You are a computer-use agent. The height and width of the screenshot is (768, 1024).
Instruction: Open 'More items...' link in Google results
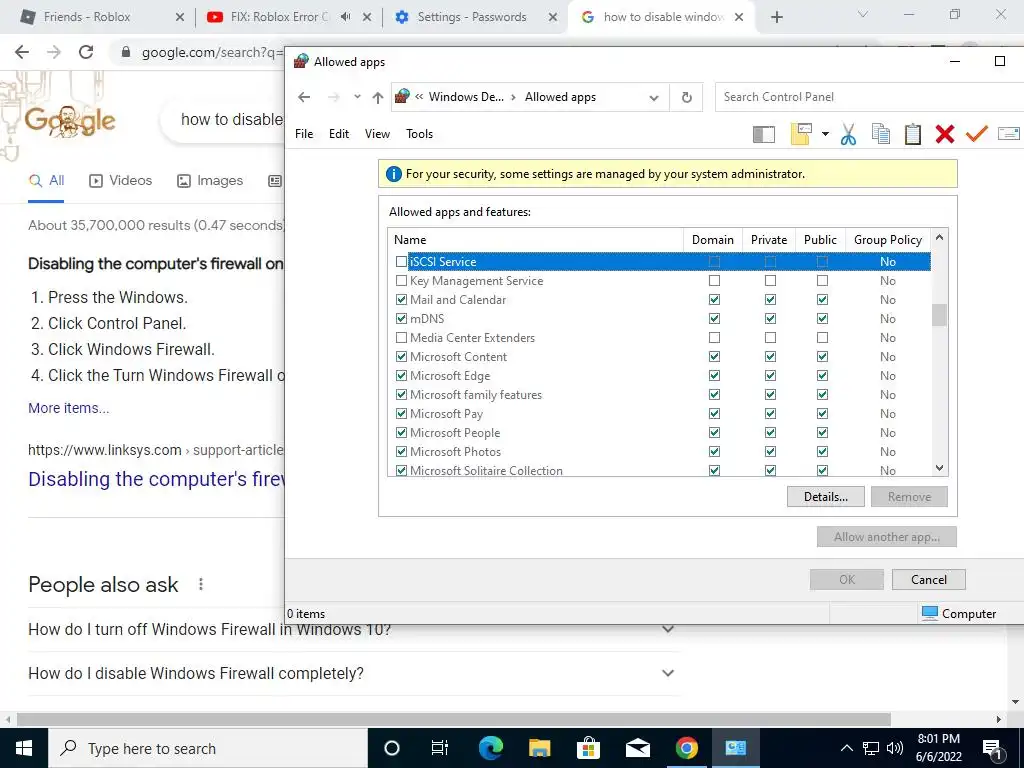tap(69, 408)
